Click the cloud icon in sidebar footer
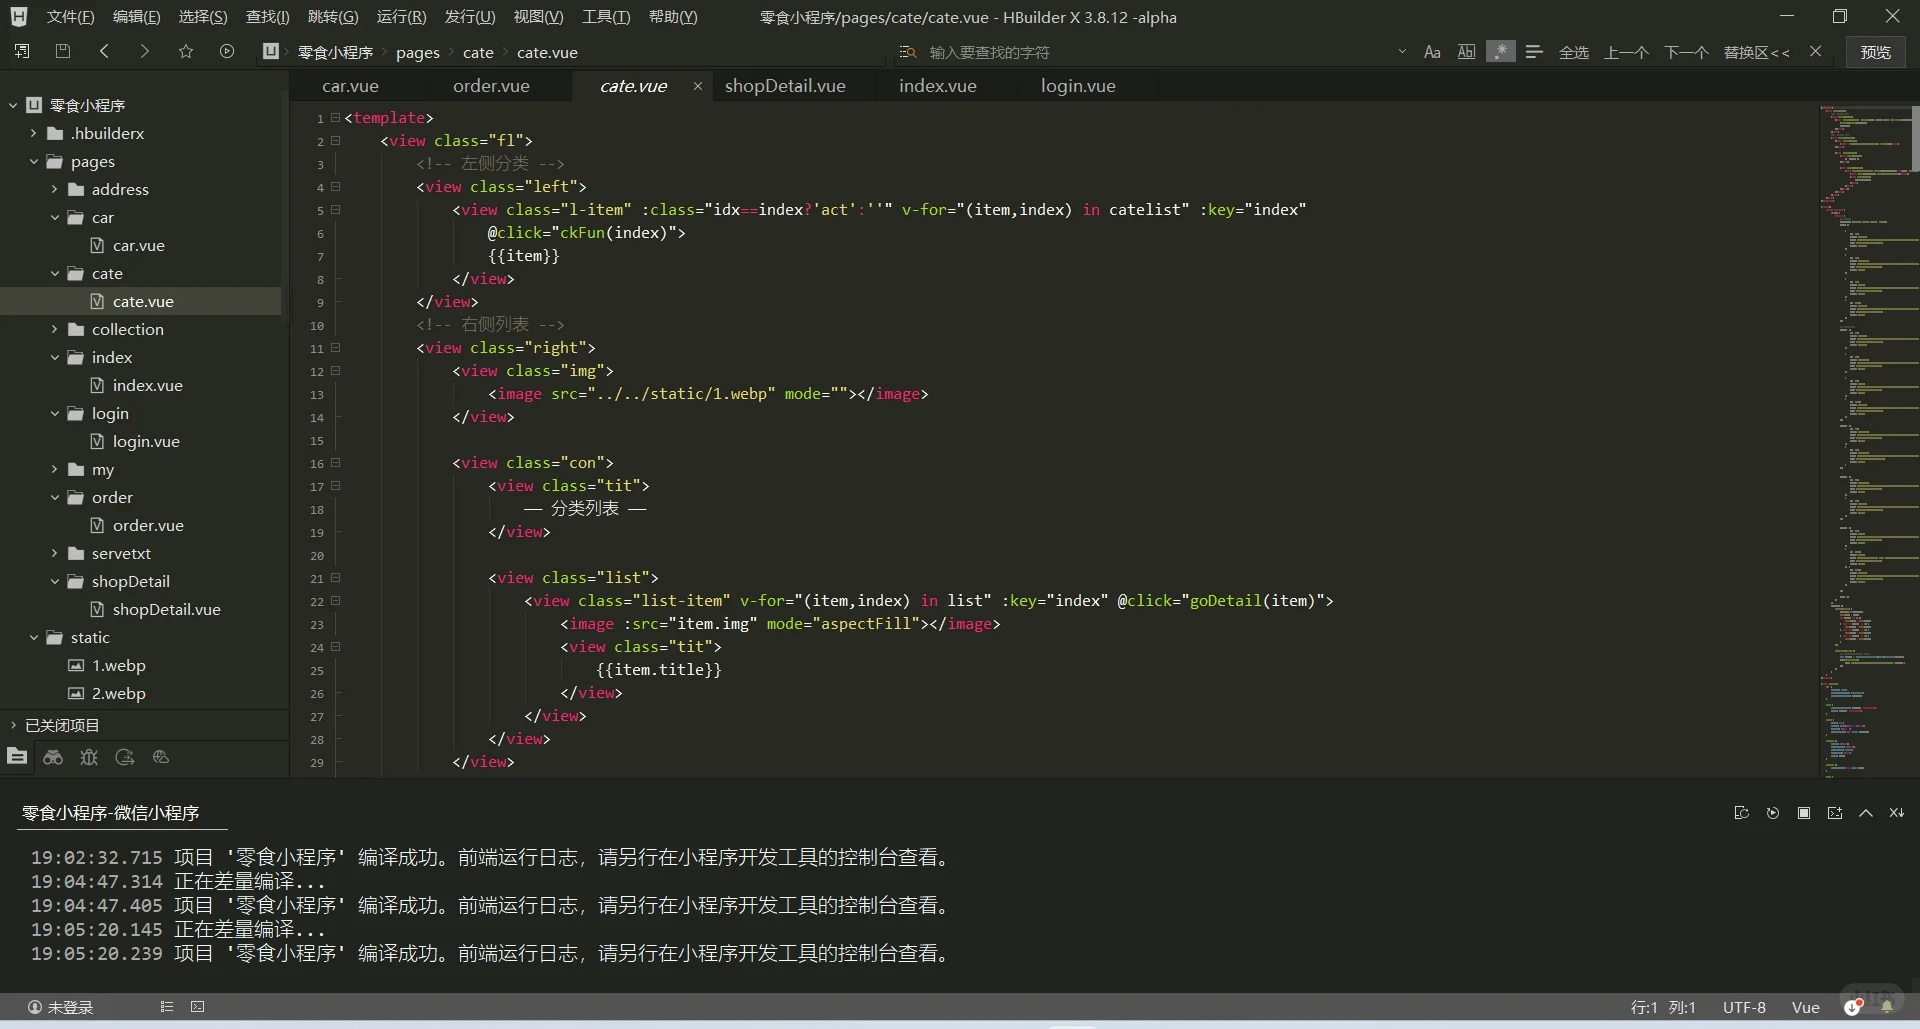The width and height of the screenshot is (1920, 1029). (161, 757)
